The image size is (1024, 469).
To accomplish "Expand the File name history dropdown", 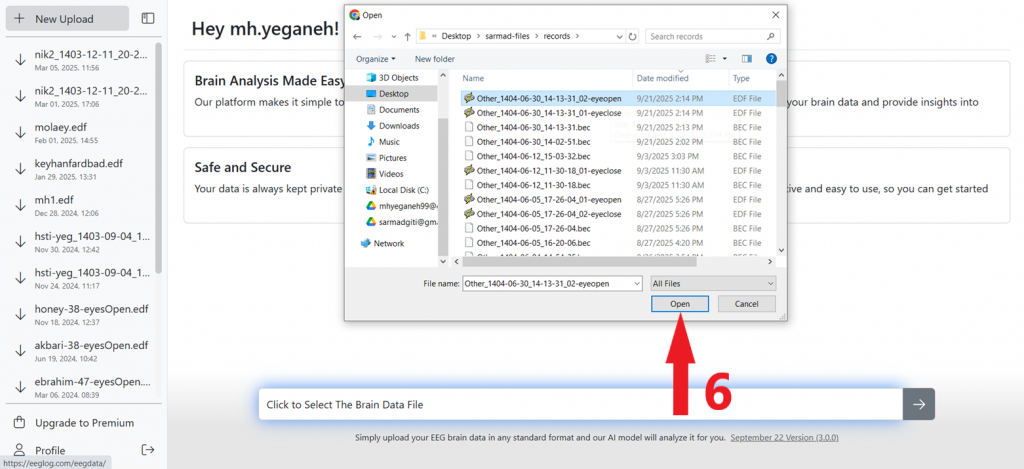I will coord(637,283).
